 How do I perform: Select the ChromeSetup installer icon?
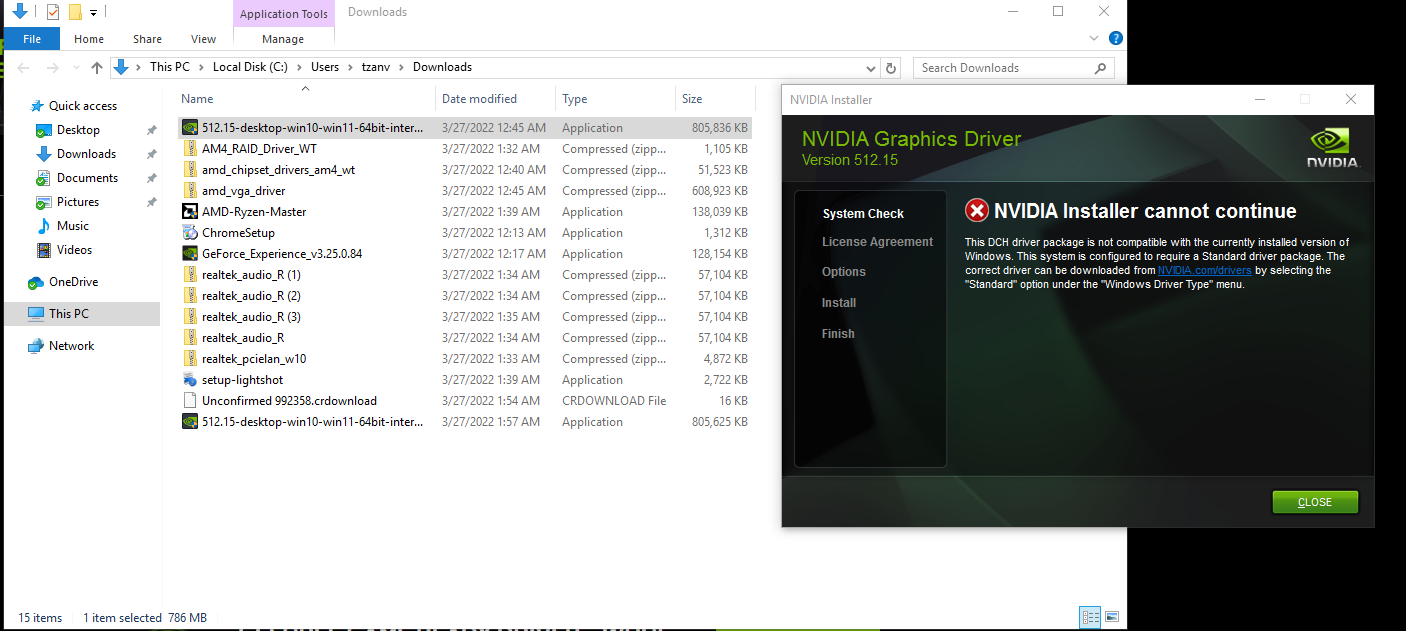(x=190, y=233)
